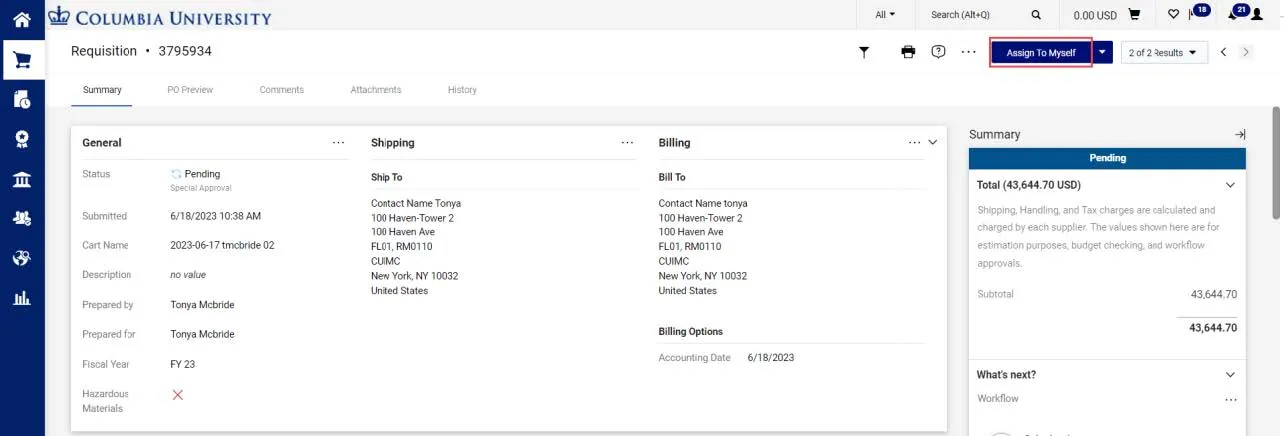1284x436 pixels.
Task: Open Shipping section ellipsis menu
Action: (627, 142)
